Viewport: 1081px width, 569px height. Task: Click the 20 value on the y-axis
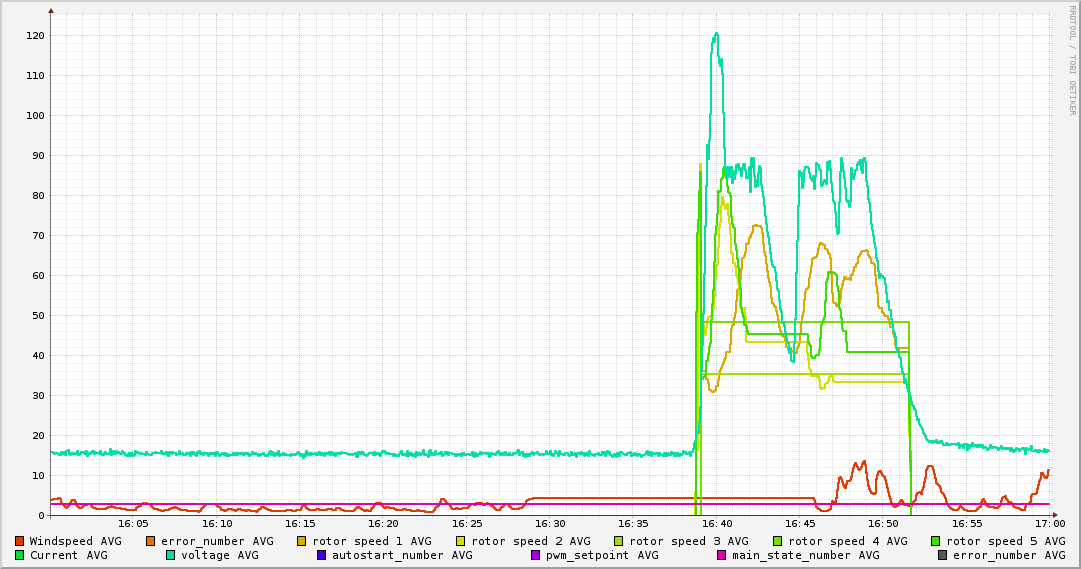coord(38,436)
